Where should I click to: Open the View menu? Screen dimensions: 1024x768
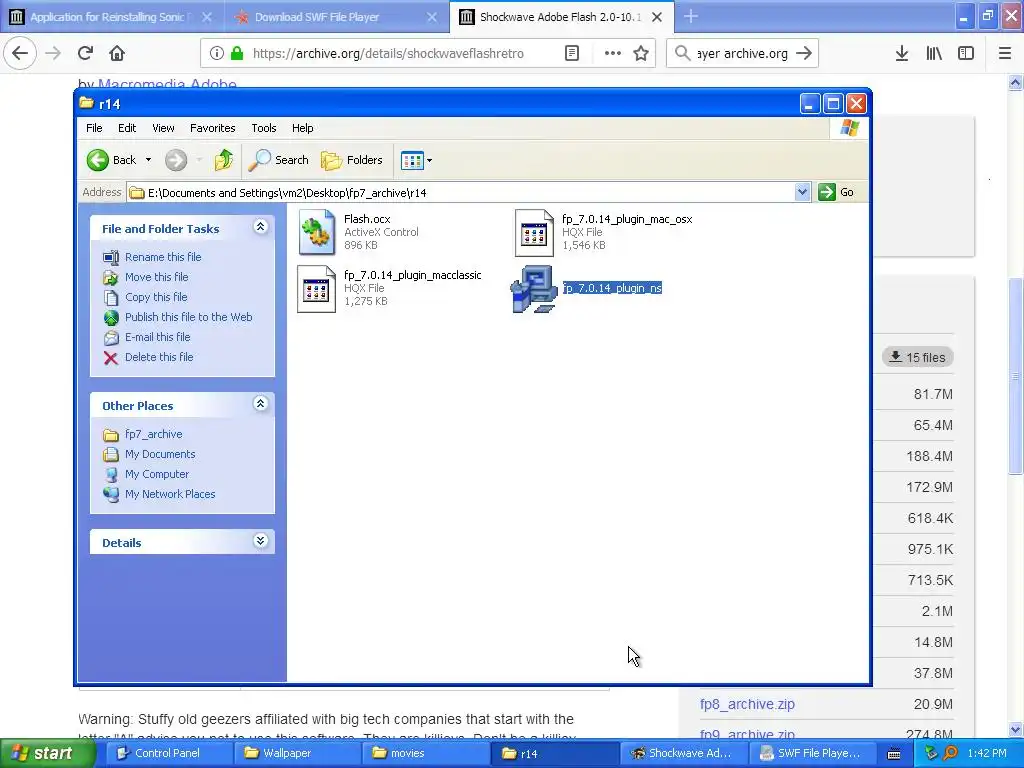(x=163, y=128)
